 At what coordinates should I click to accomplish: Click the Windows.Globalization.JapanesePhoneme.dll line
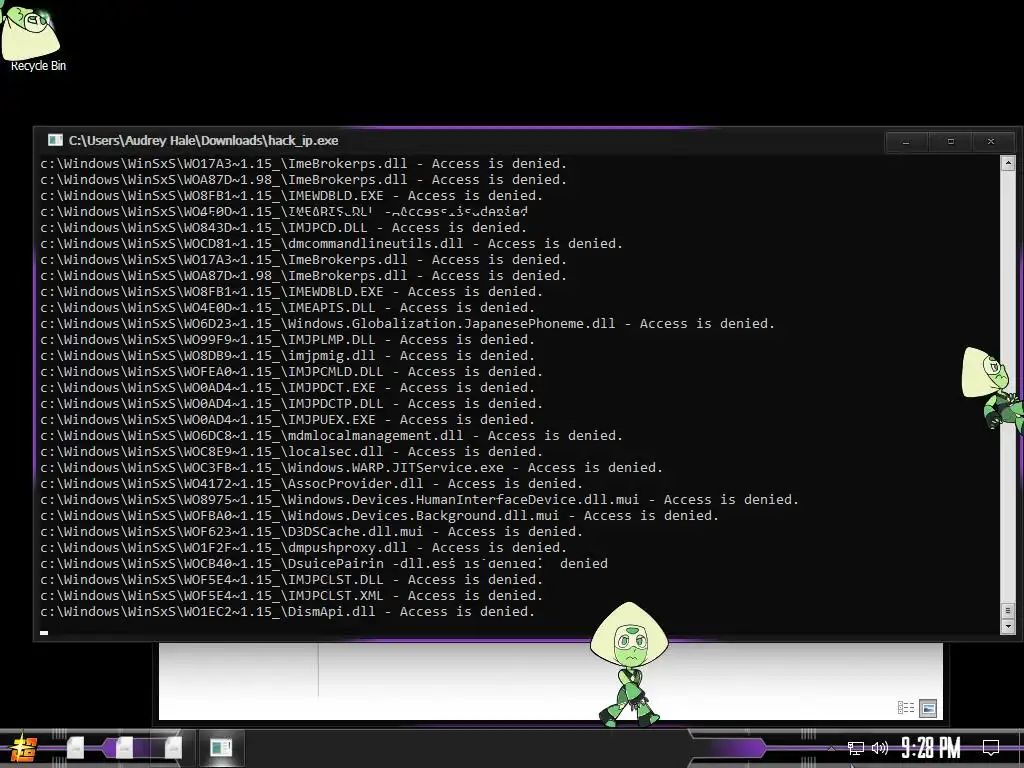[x=407, y=324]
